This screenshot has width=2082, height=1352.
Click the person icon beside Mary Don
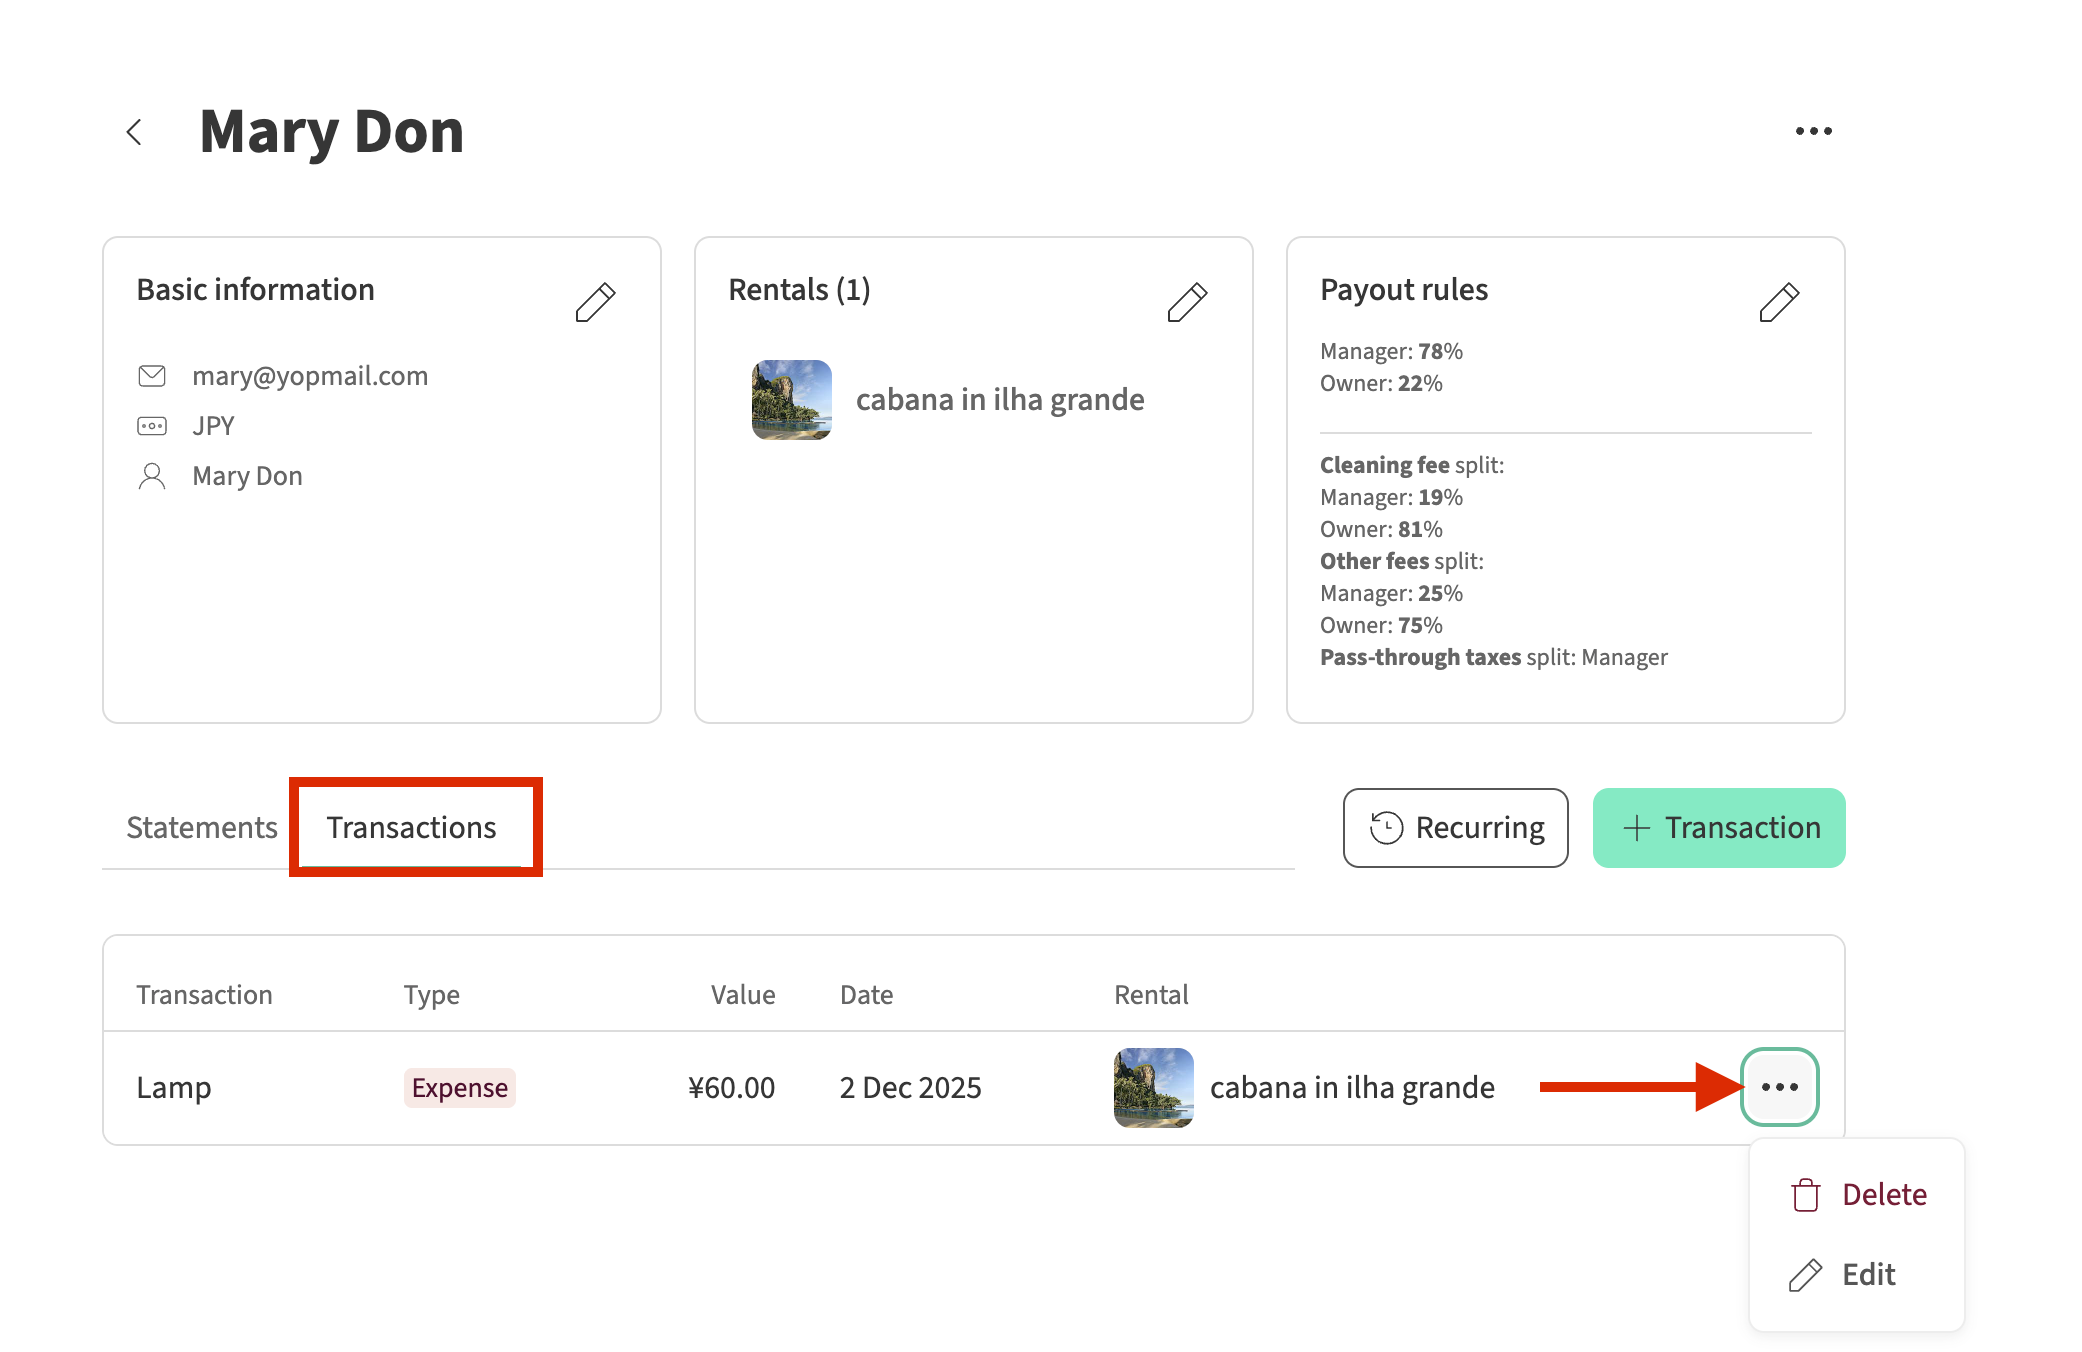[x=152, y=476]
